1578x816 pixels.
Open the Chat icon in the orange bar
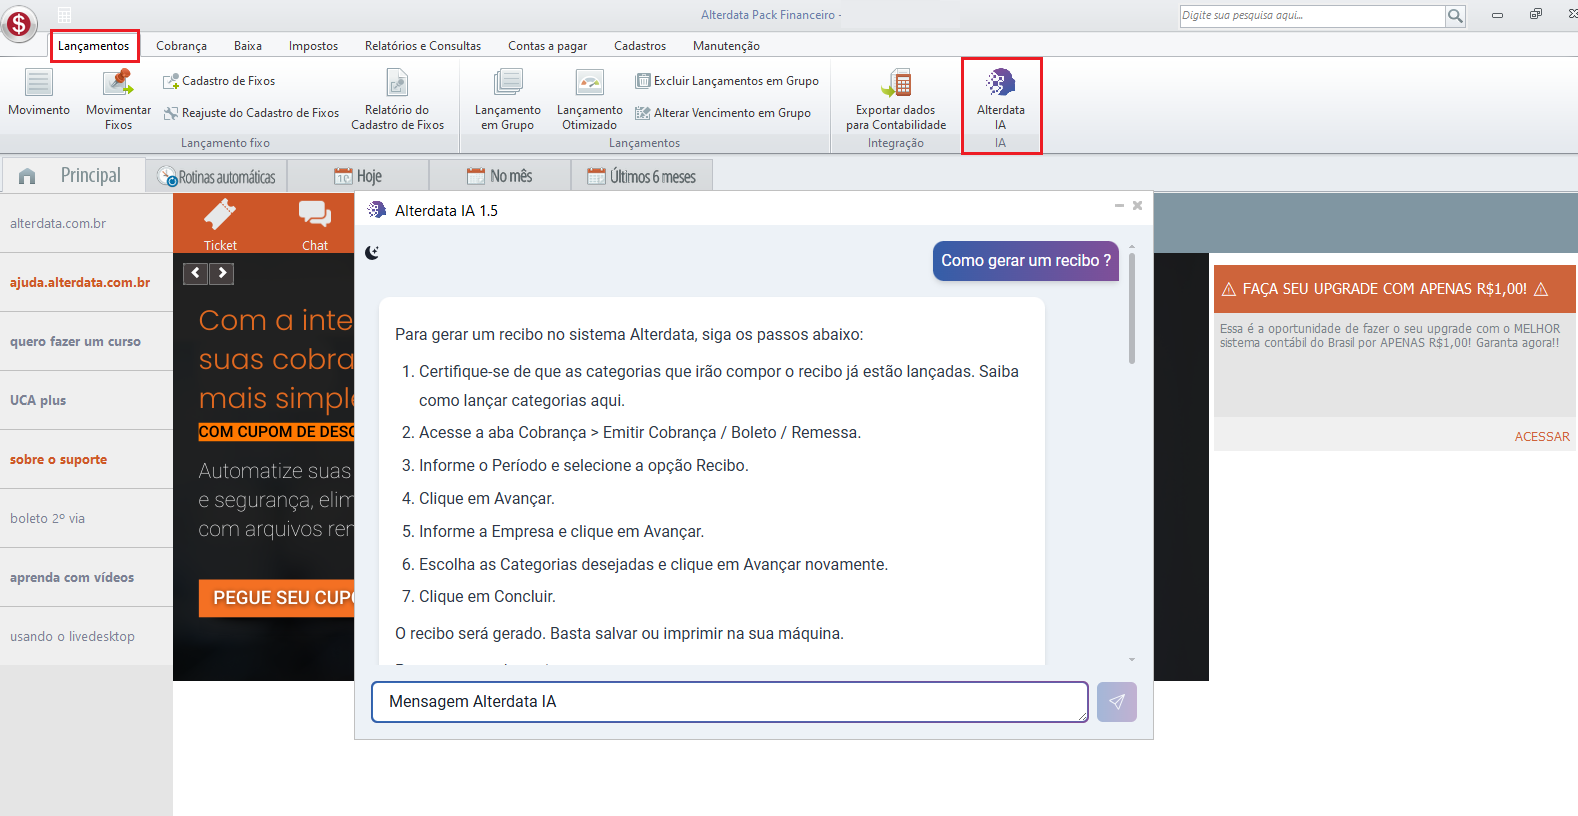tap(315, 224)
